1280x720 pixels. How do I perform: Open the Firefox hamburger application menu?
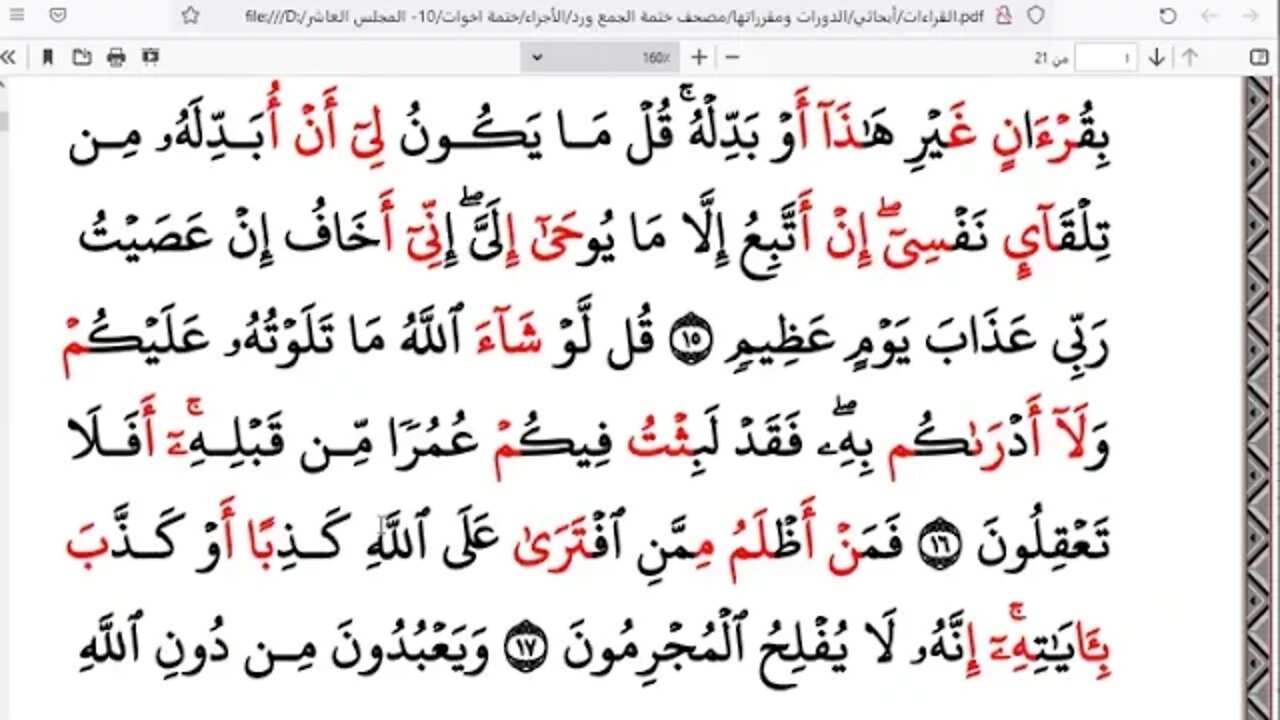point(17,16)
